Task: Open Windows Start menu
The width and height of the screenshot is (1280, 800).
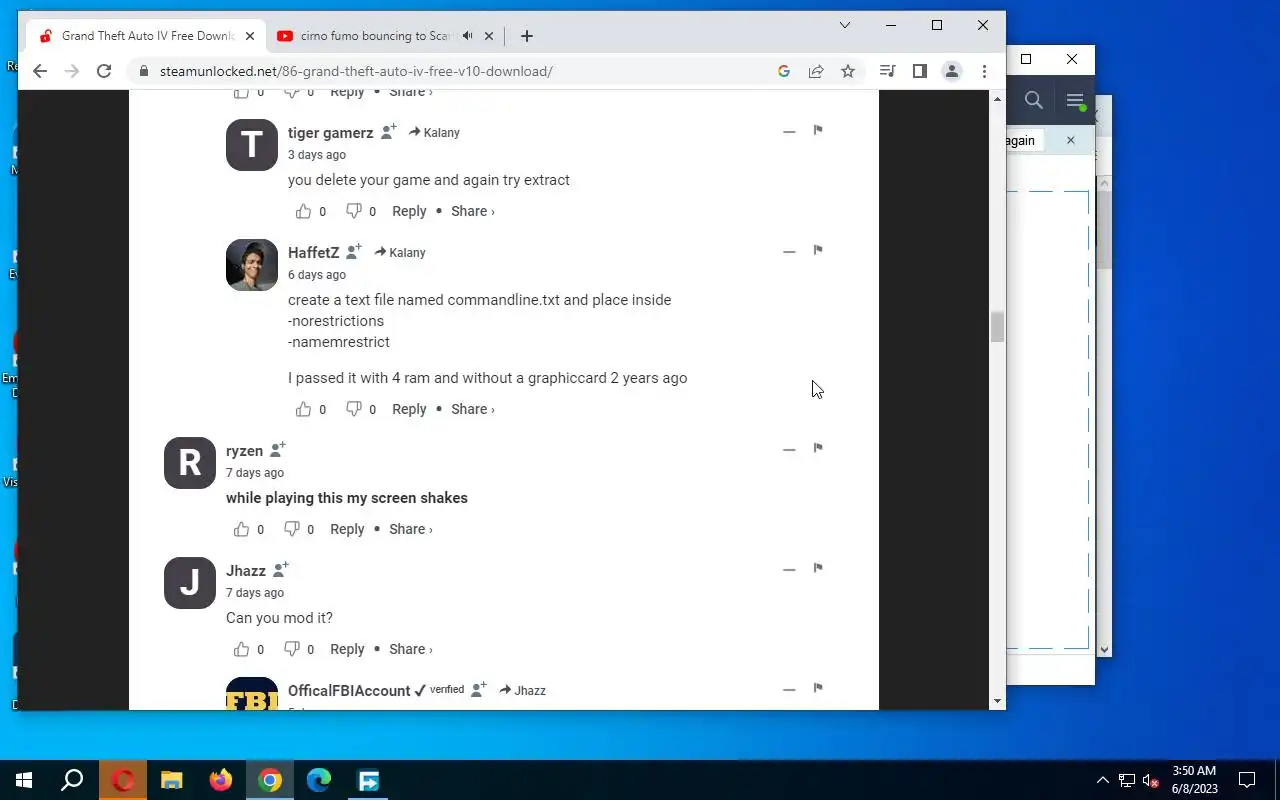Action: click(24, 780)
